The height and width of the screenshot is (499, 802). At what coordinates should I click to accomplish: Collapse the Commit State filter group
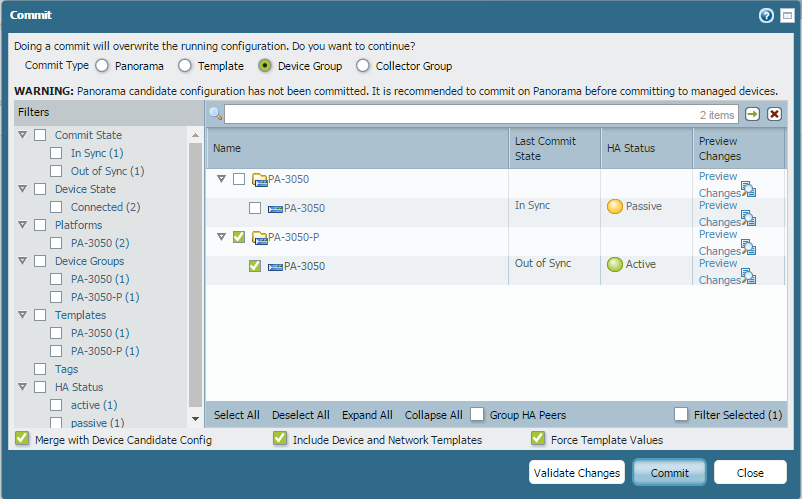(x=23, y=135)
